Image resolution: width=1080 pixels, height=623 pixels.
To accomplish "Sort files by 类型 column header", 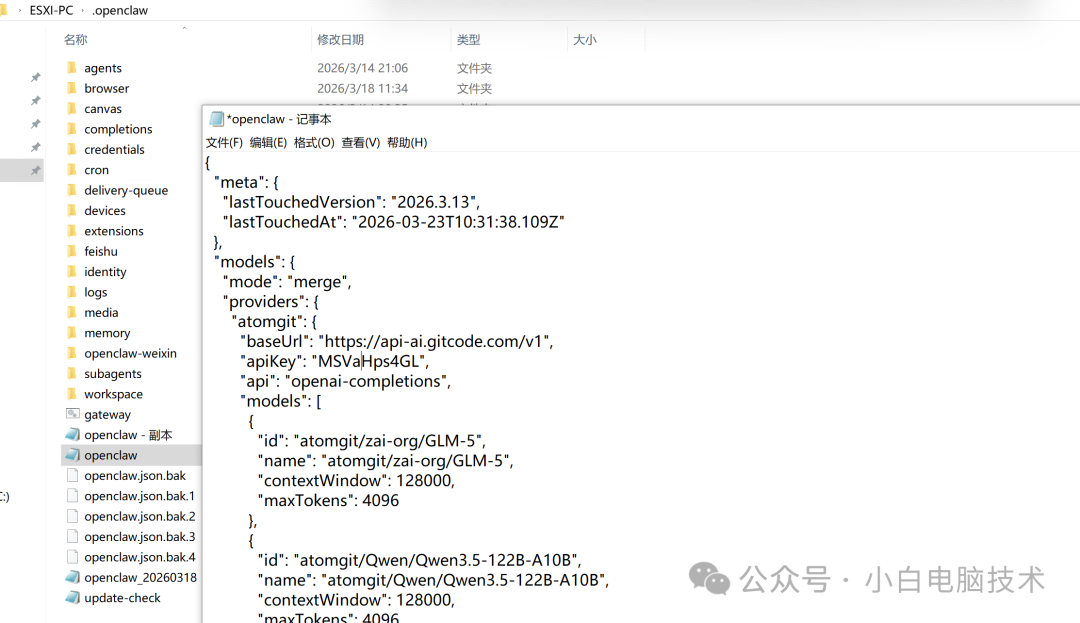I will 468,40.
